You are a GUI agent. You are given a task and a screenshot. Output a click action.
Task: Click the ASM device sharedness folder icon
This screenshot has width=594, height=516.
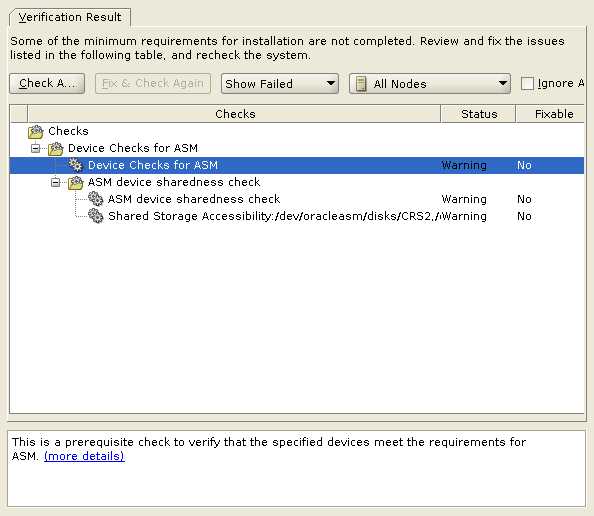click(75, 183)
